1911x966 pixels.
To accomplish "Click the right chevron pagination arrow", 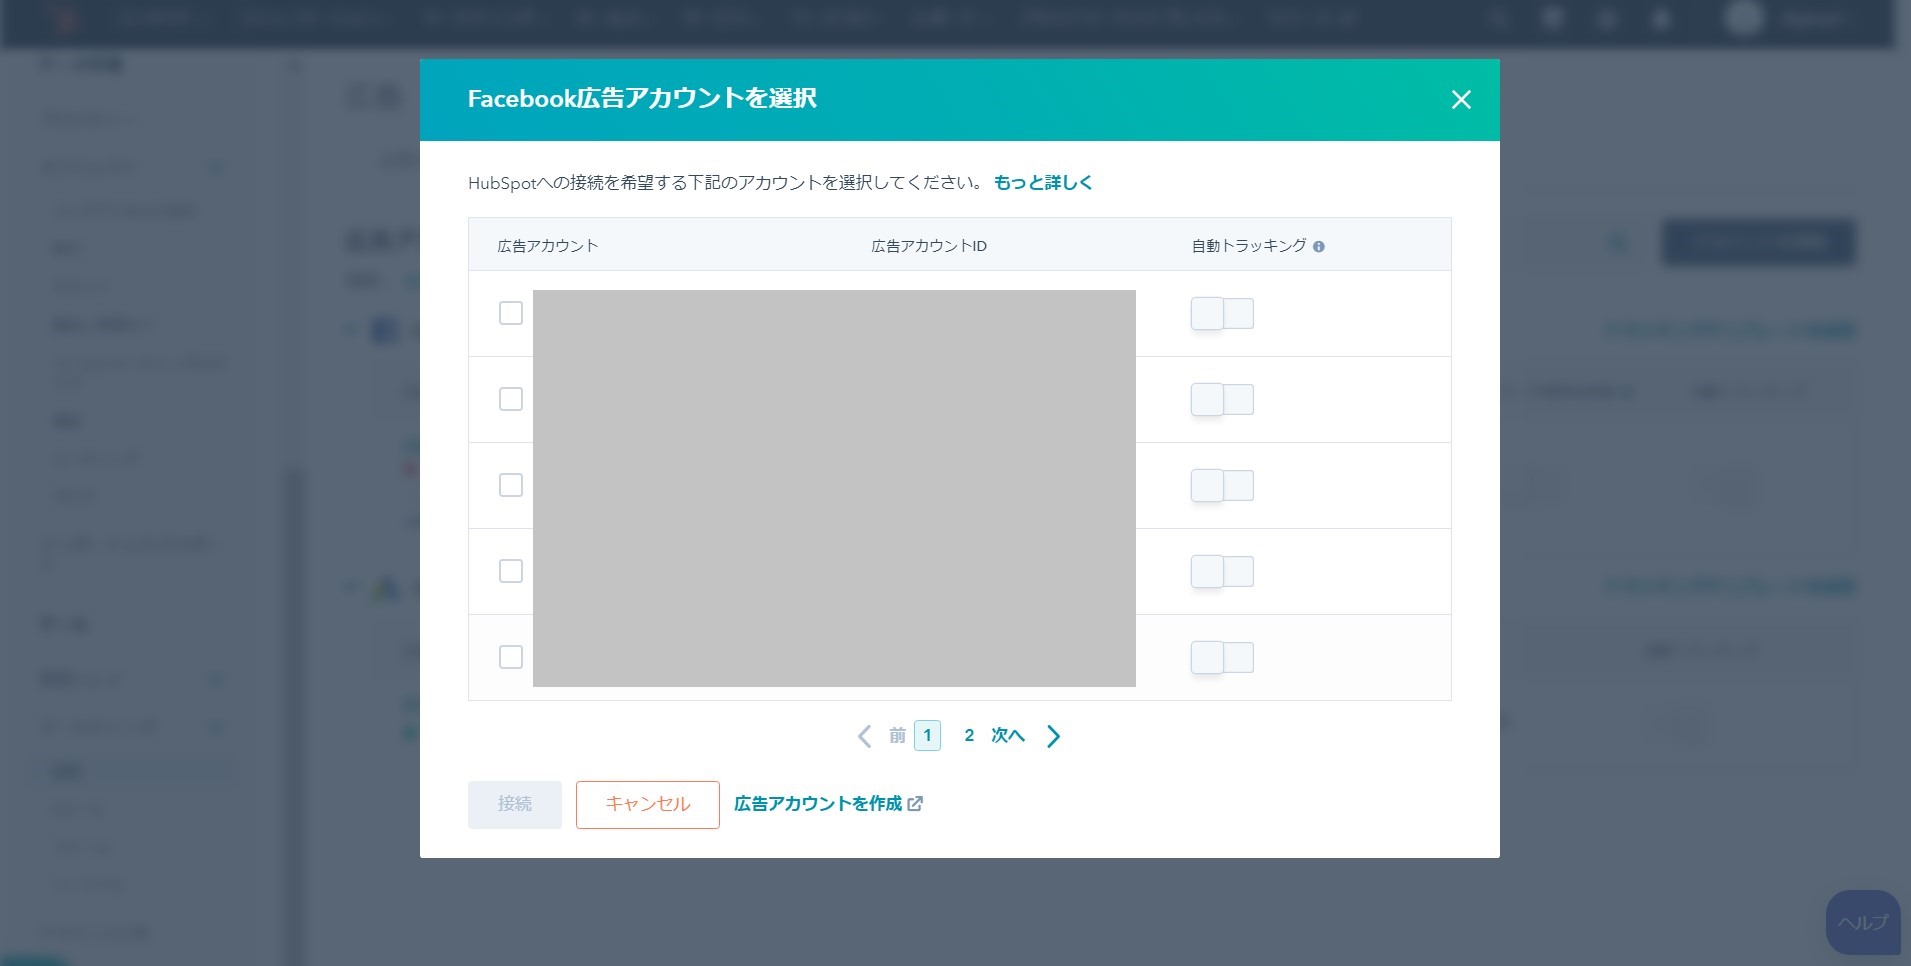I will tap(1053, 736).
